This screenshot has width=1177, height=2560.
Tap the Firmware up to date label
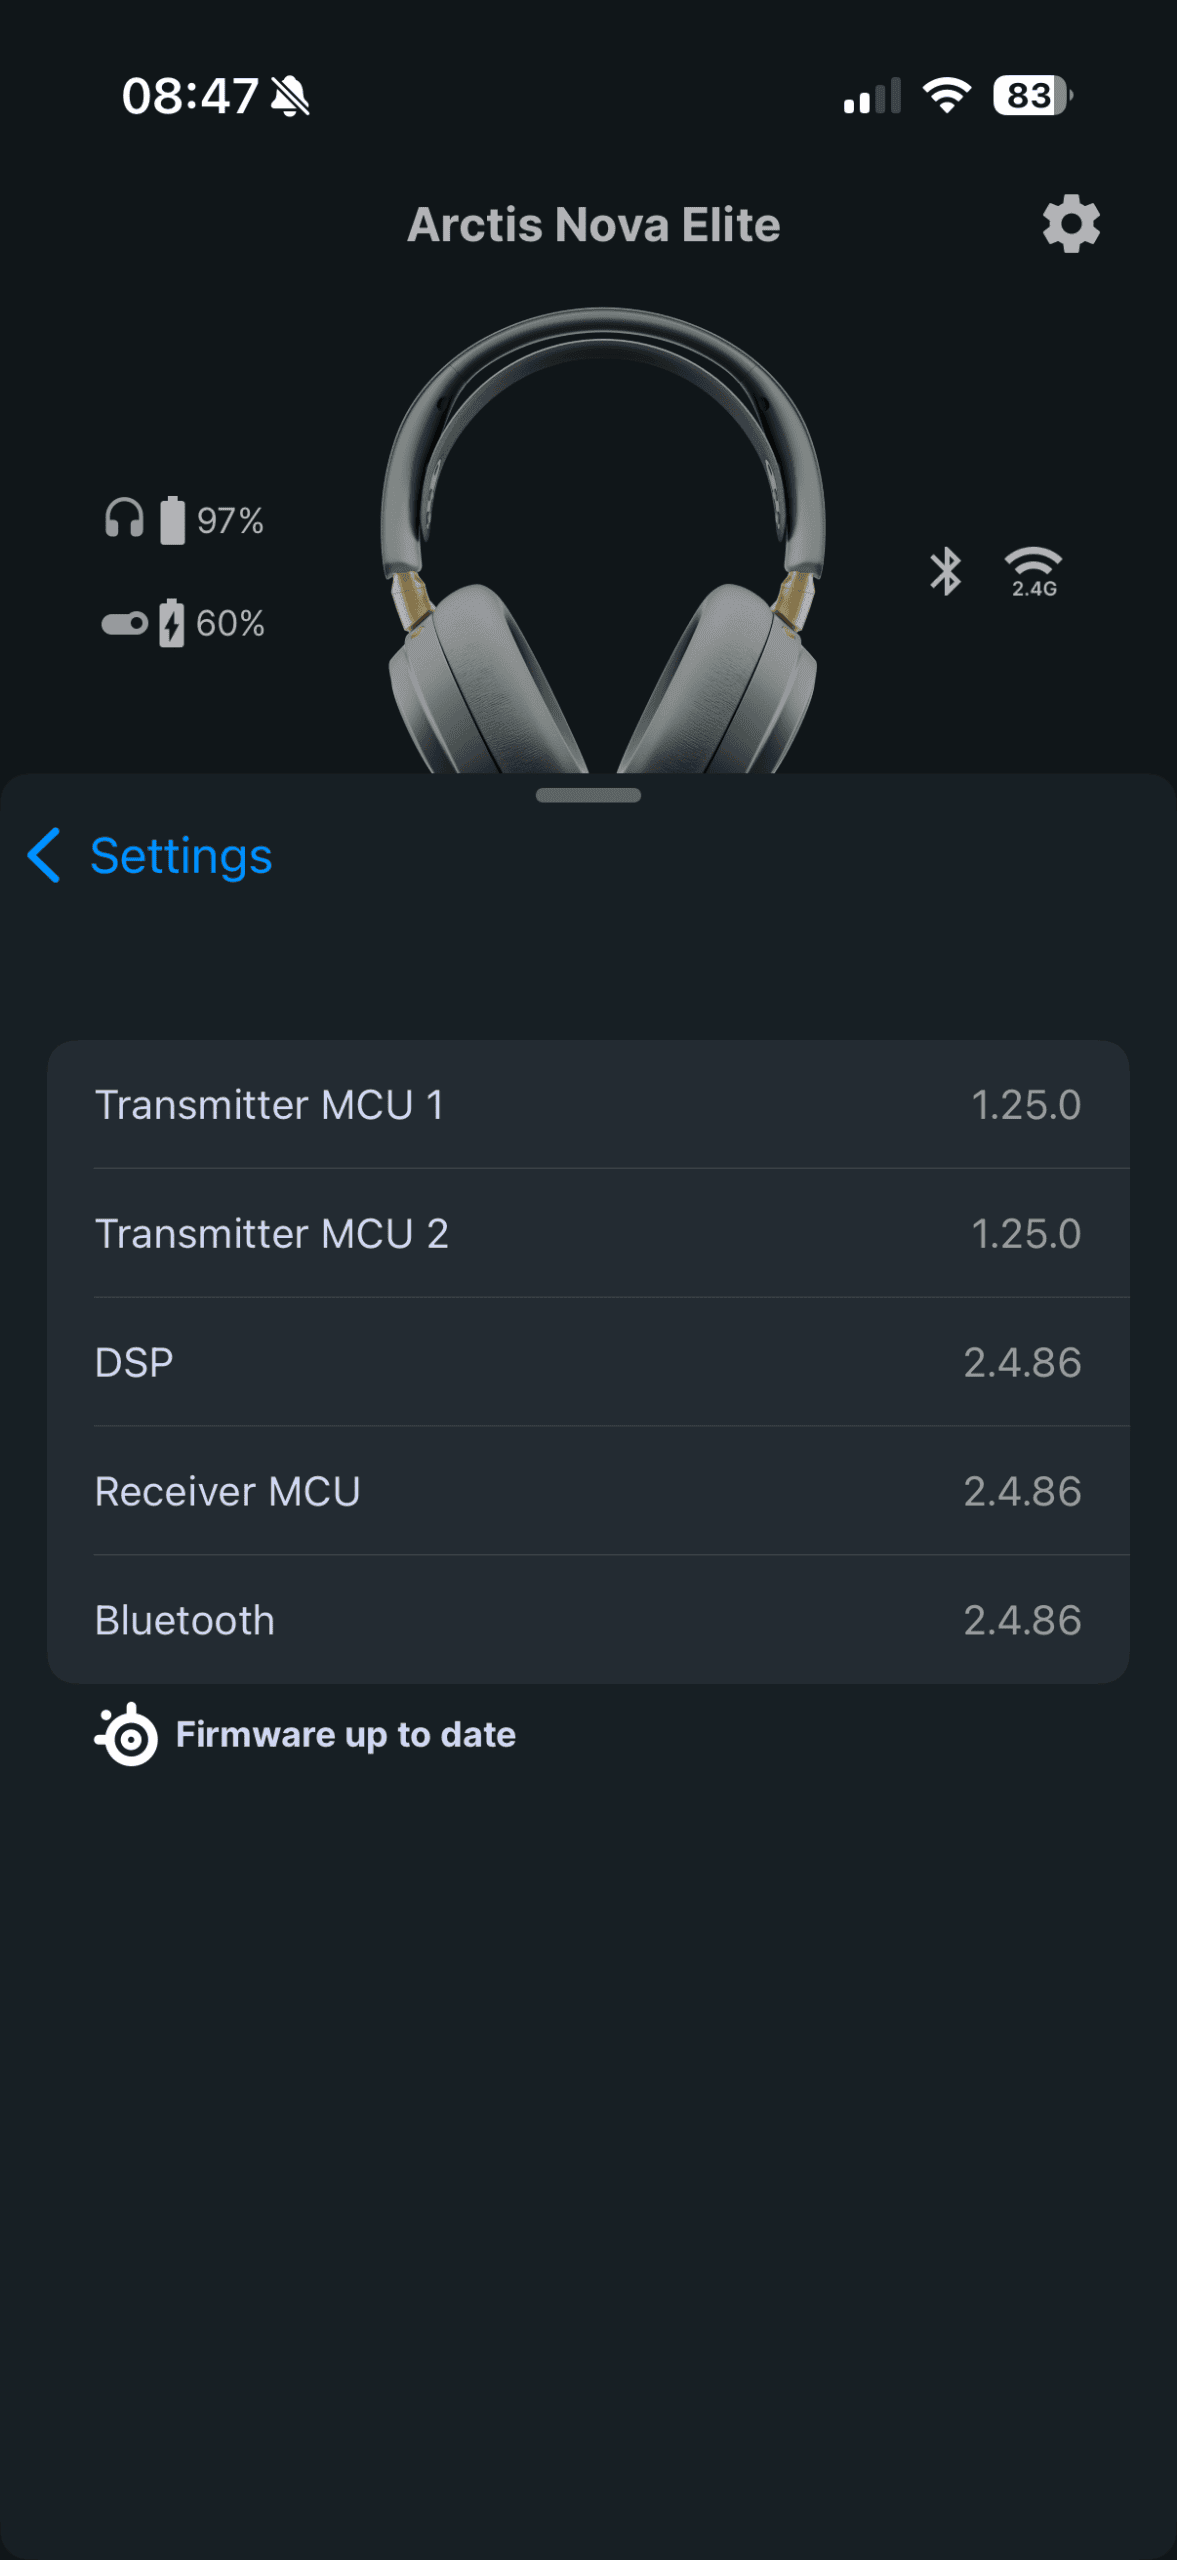pos(346,1735)
